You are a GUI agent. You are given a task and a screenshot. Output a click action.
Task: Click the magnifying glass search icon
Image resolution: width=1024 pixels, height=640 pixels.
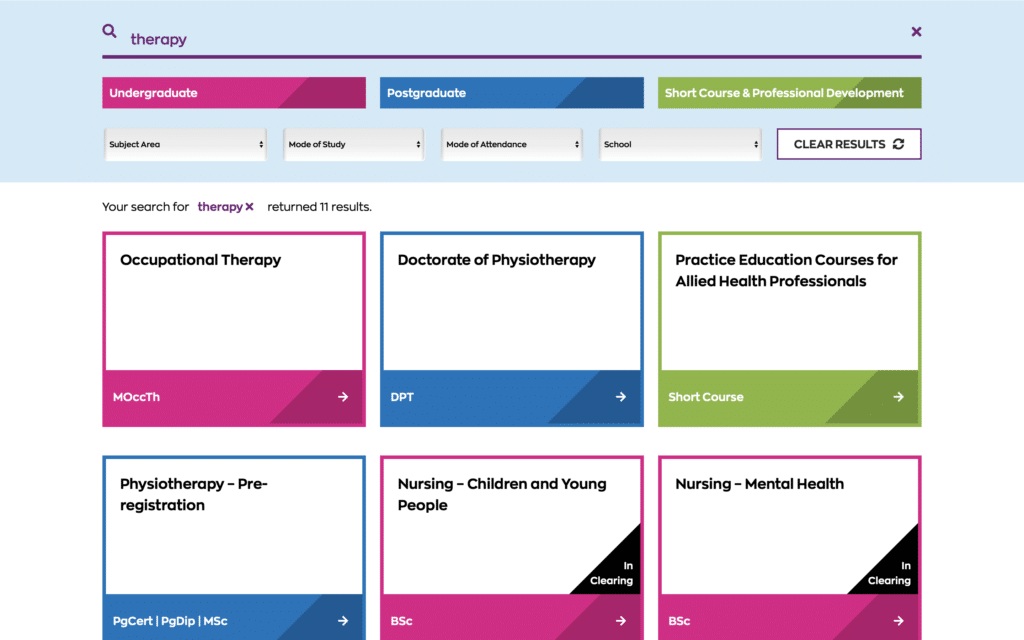(x=109, y=31)
